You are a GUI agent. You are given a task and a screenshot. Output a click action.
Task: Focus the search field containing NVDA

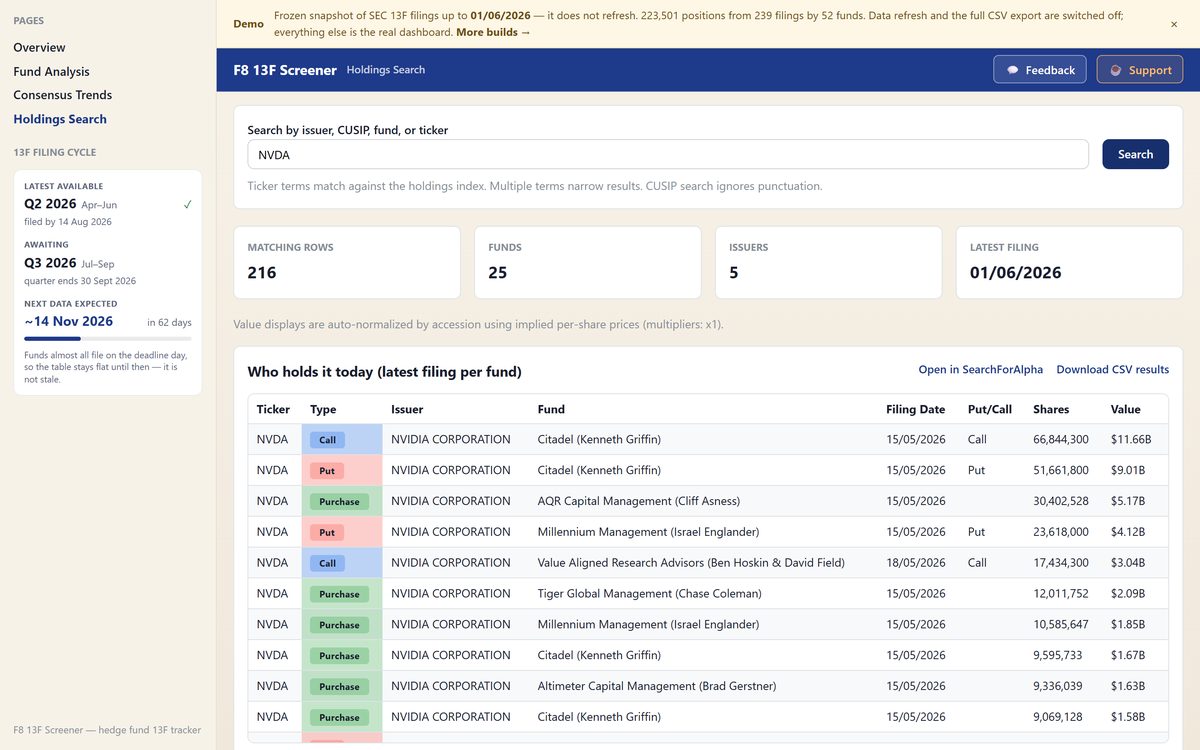pos(668,154)
